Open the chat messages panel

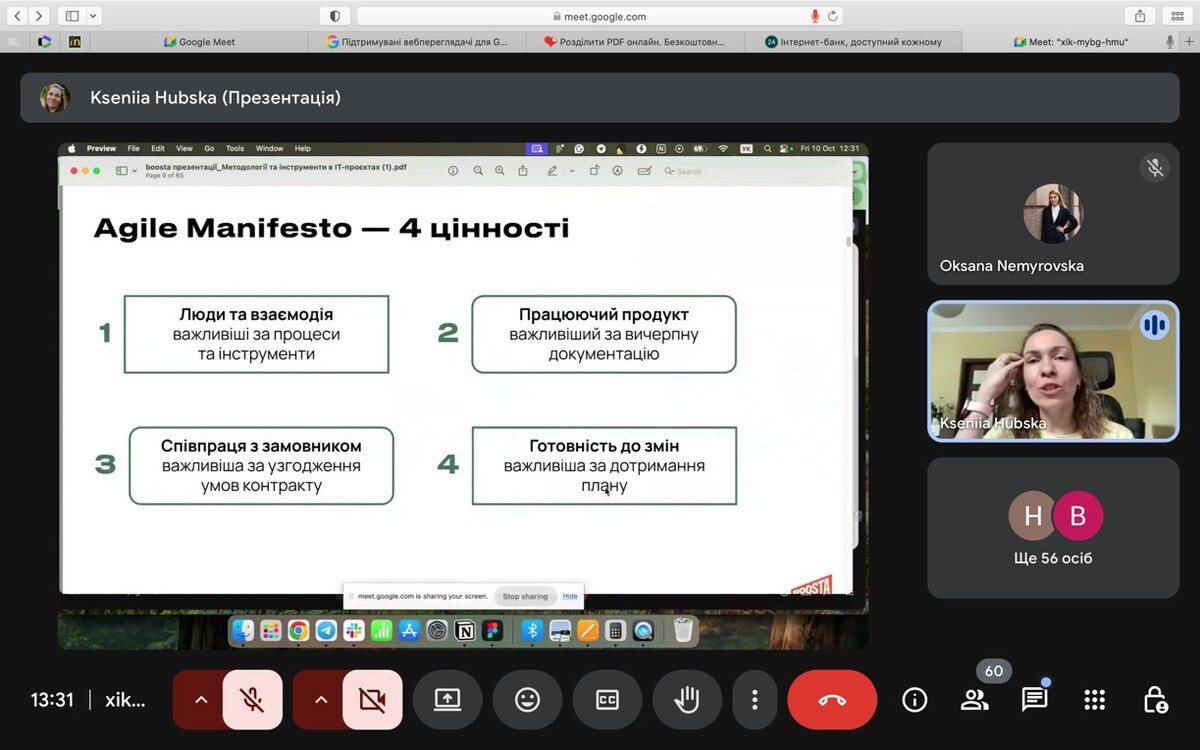point(1034,700)
